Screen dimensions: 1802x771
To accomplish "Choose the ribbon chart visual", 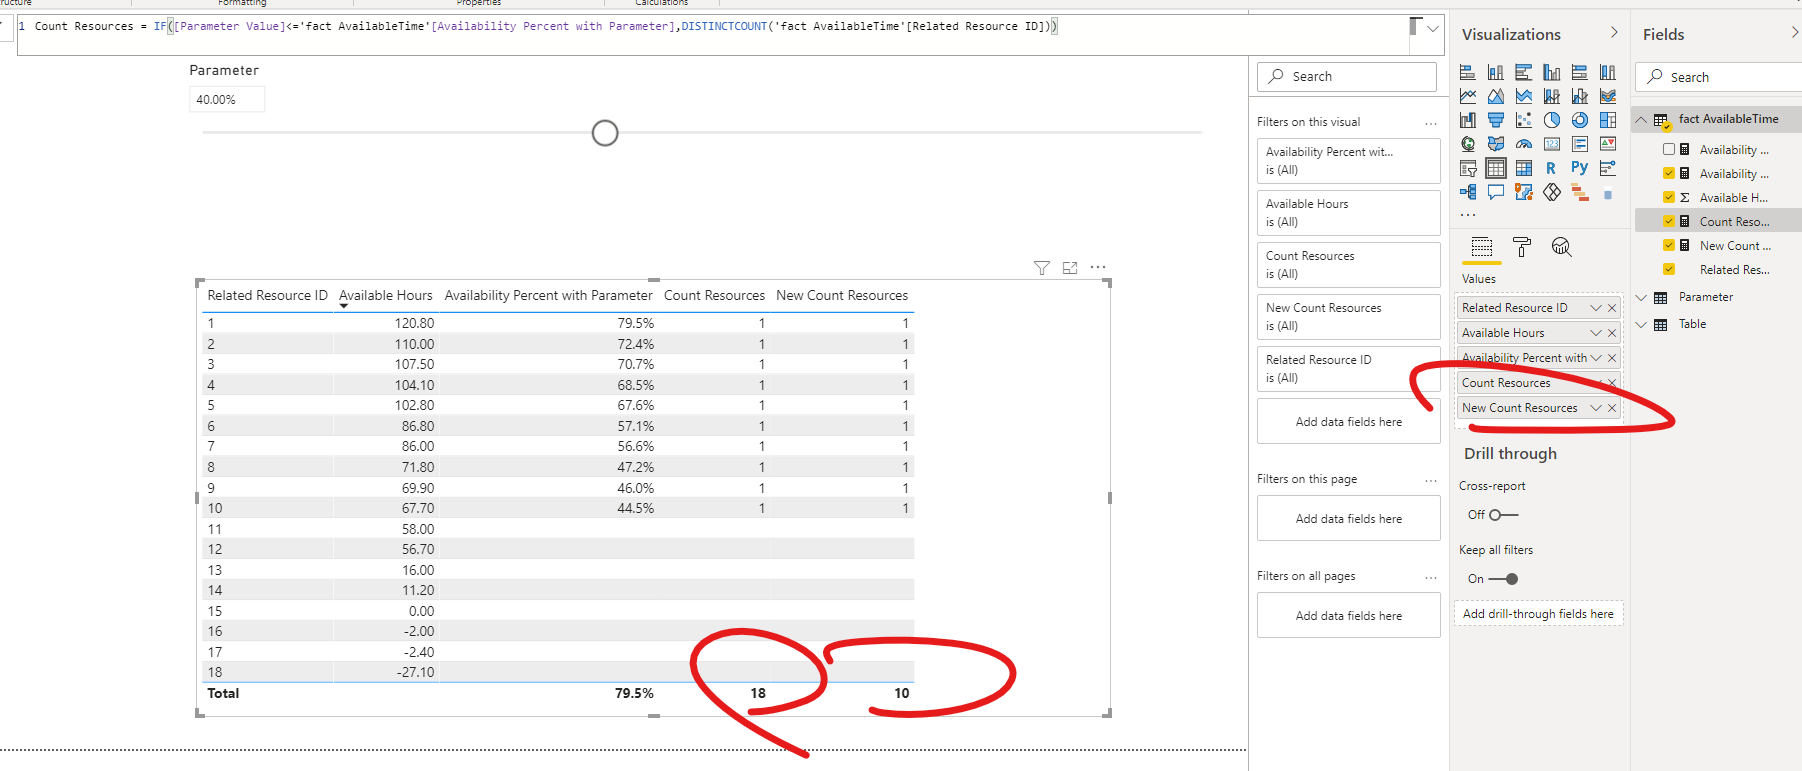I will [x=1608, y=96].
